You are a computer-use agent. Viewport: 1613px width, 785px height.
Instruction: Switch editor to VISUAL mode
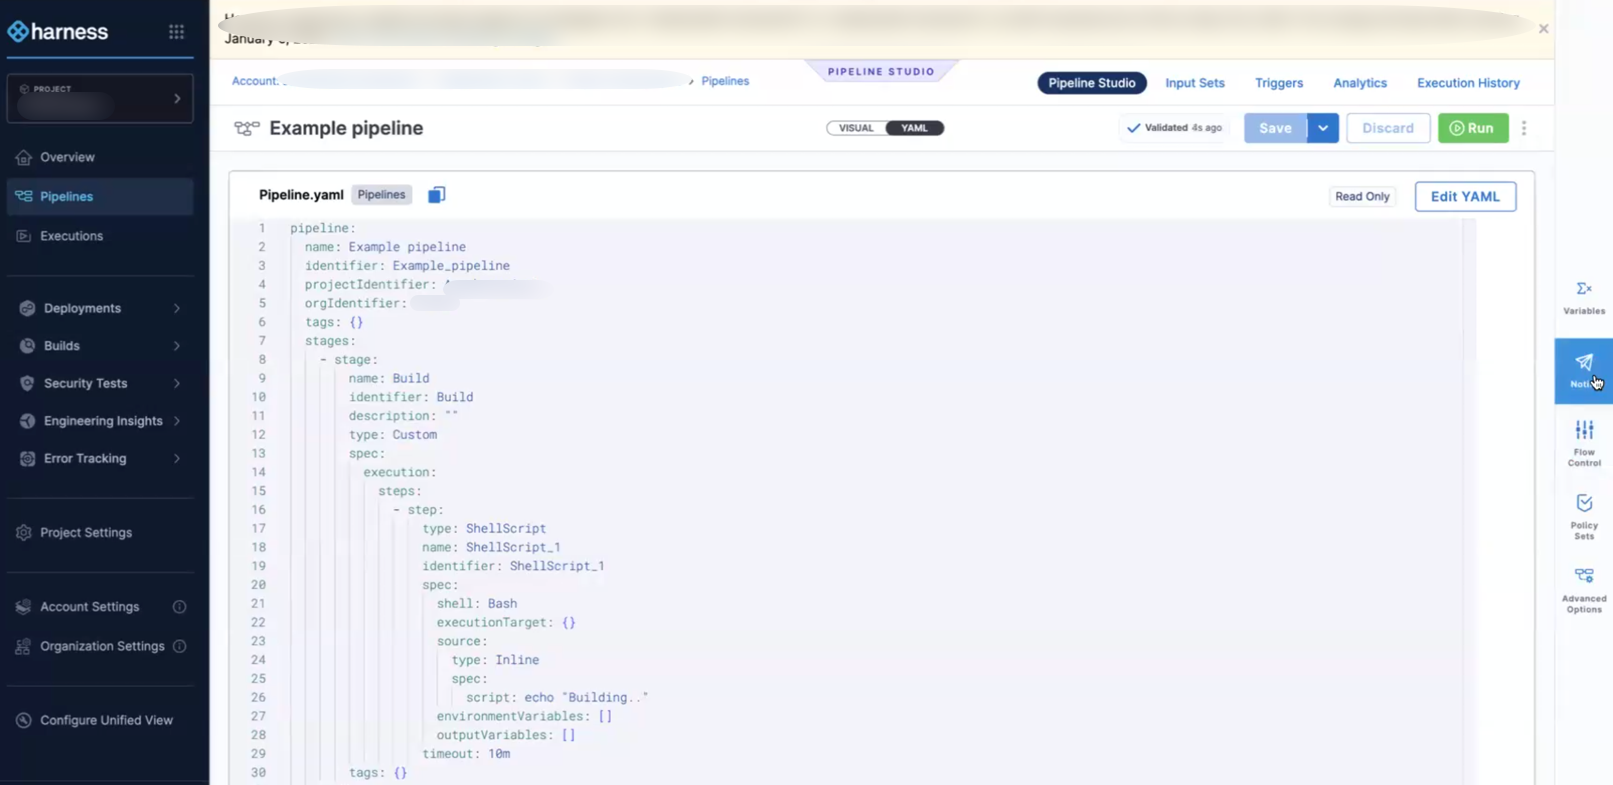[x=856, y=128]
